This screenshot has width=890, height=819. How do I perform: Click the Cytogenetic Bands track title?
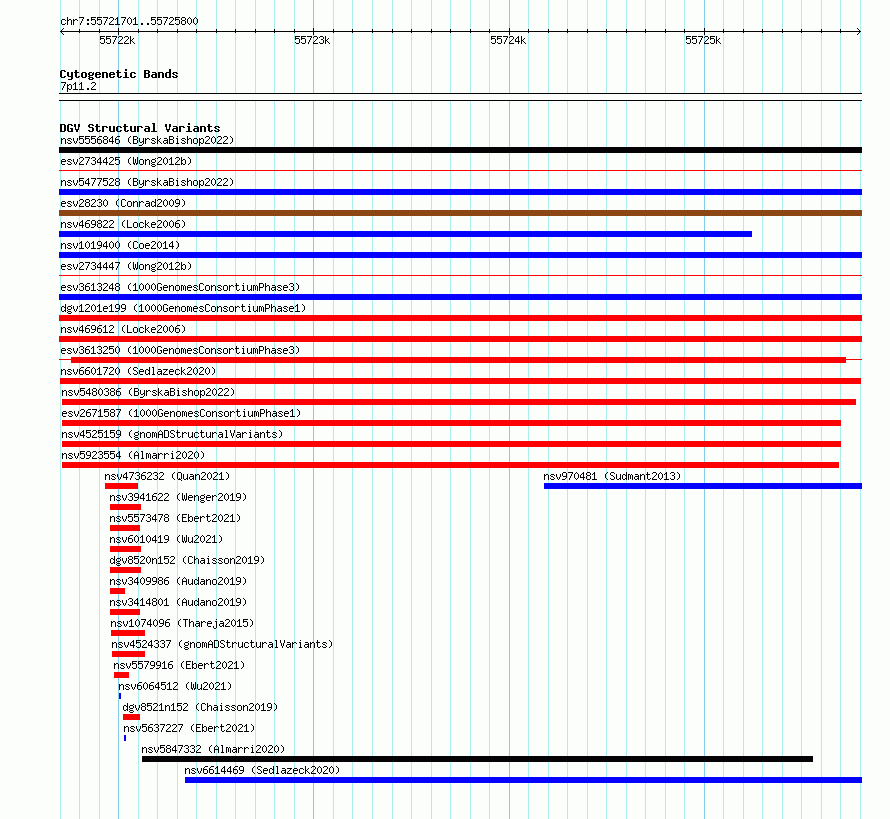tap(119, 74)
